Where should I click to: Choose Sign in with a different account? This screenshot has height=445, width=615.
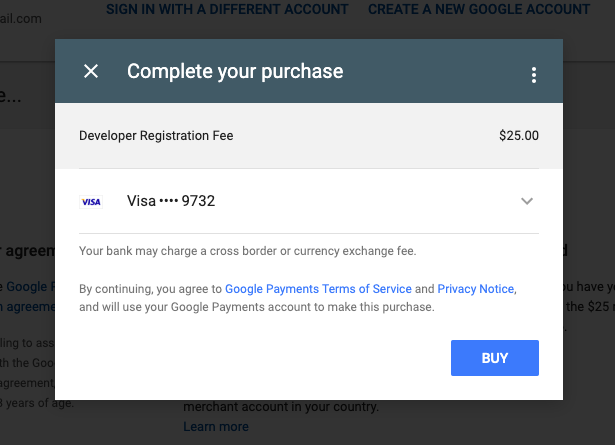[x=227, y=9]
